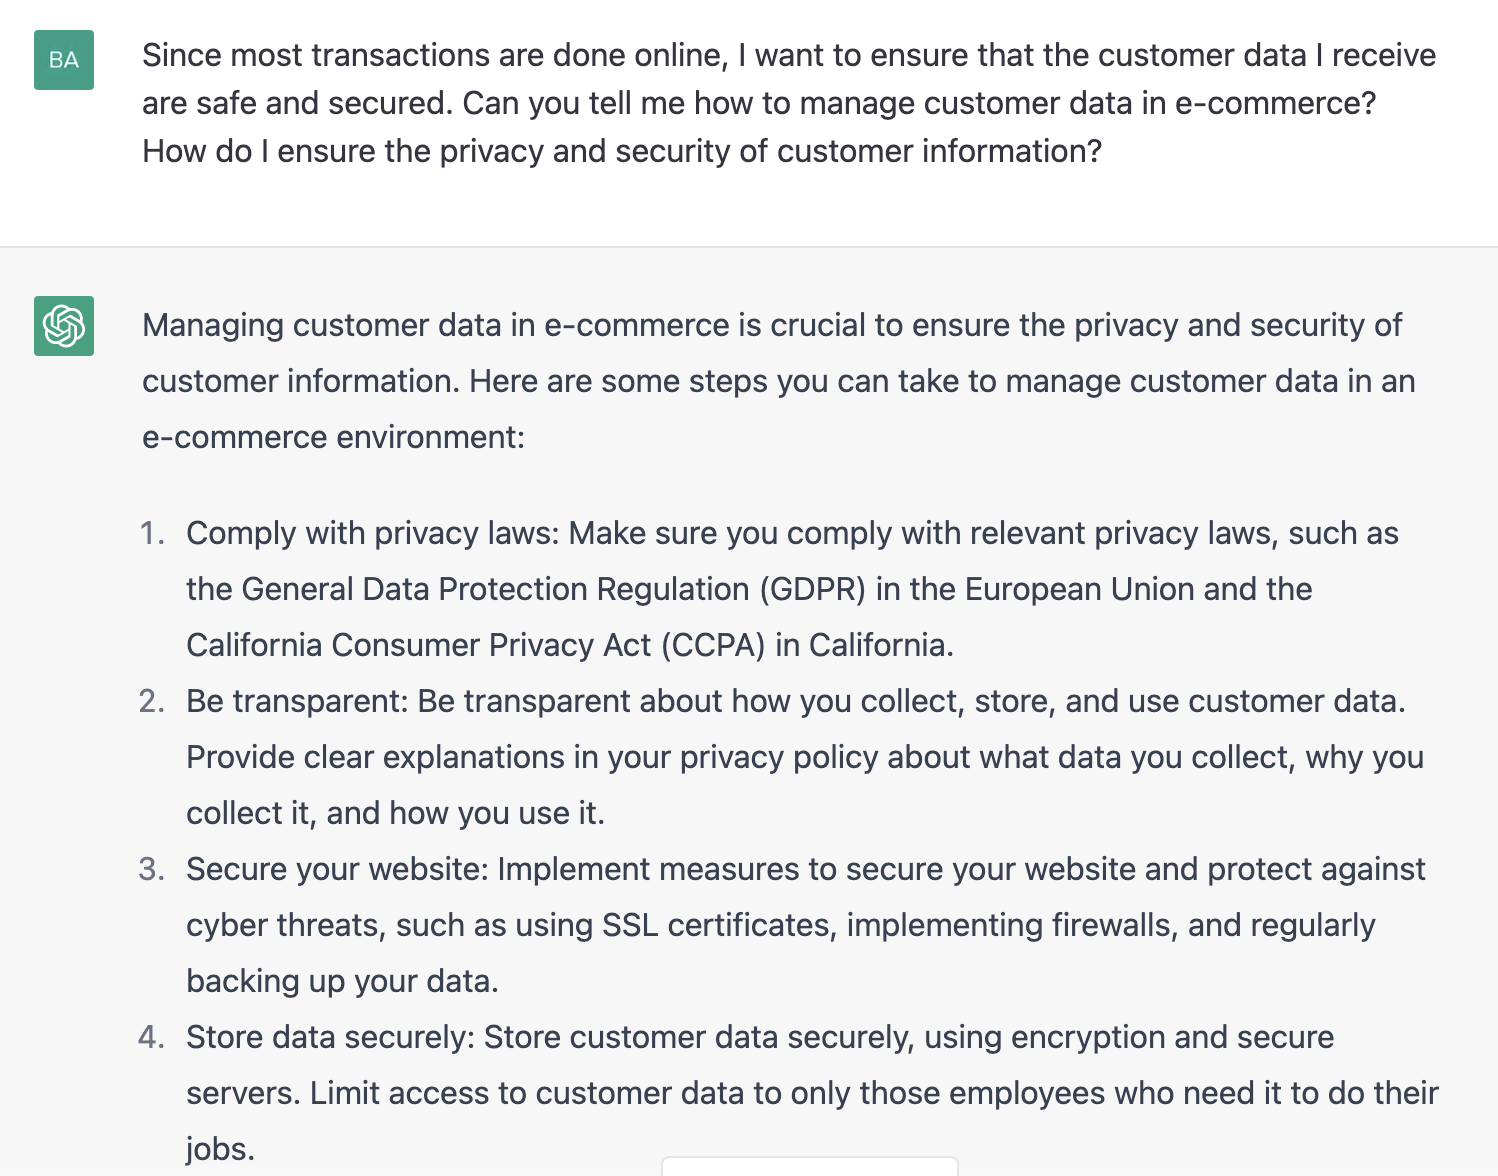Click the ChatGPT logo avatar icon
This screenshot has height=1176, width=1498.
click(64, 326)
